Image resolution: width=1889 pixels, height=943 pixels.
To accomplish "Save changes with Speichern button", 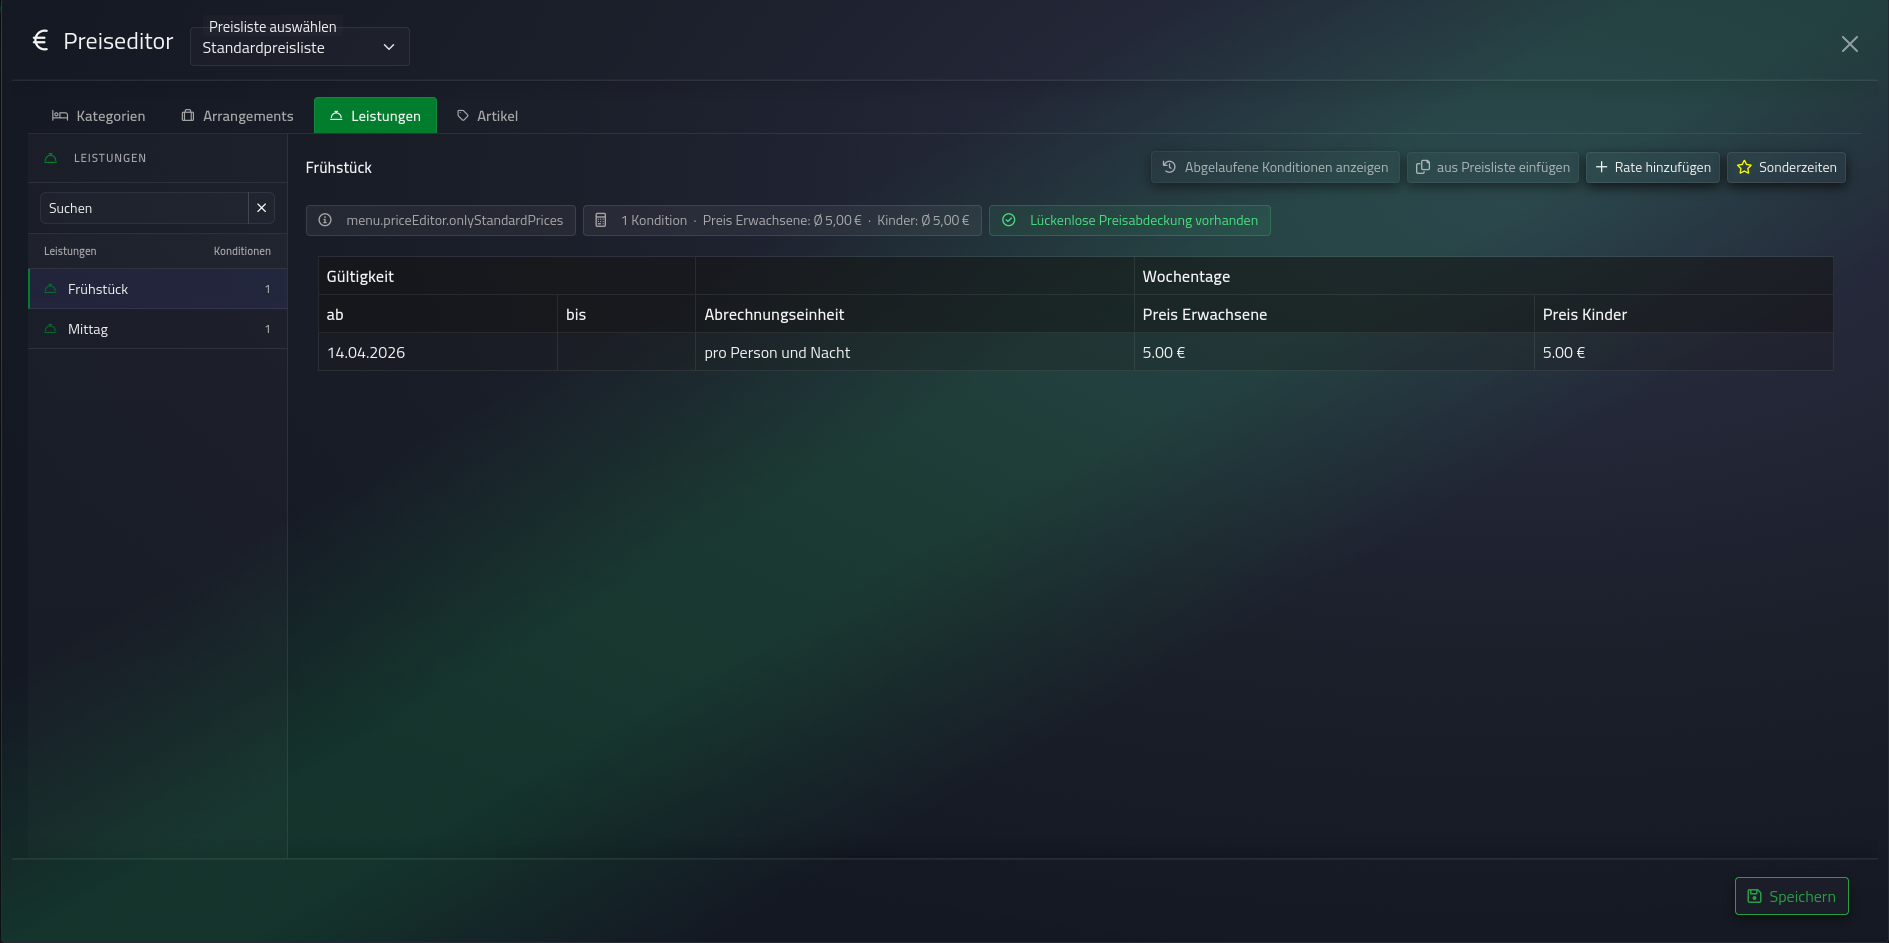I will 1792,896.
